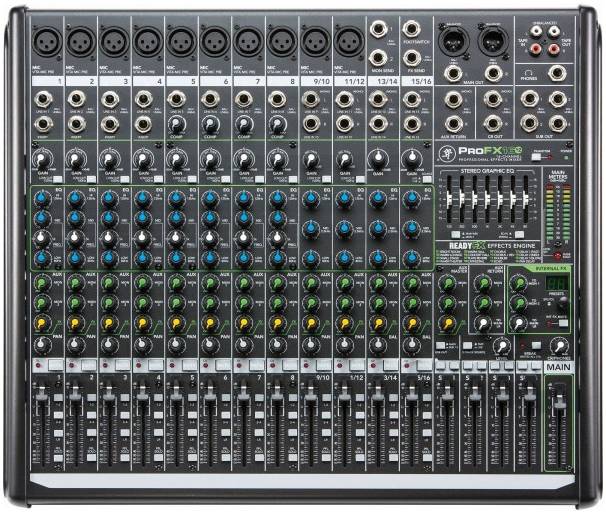Click the FOOTSWITCH jack
Image resolution: width=606 pixels, height=514 pixels.
[x=412, y=29]
